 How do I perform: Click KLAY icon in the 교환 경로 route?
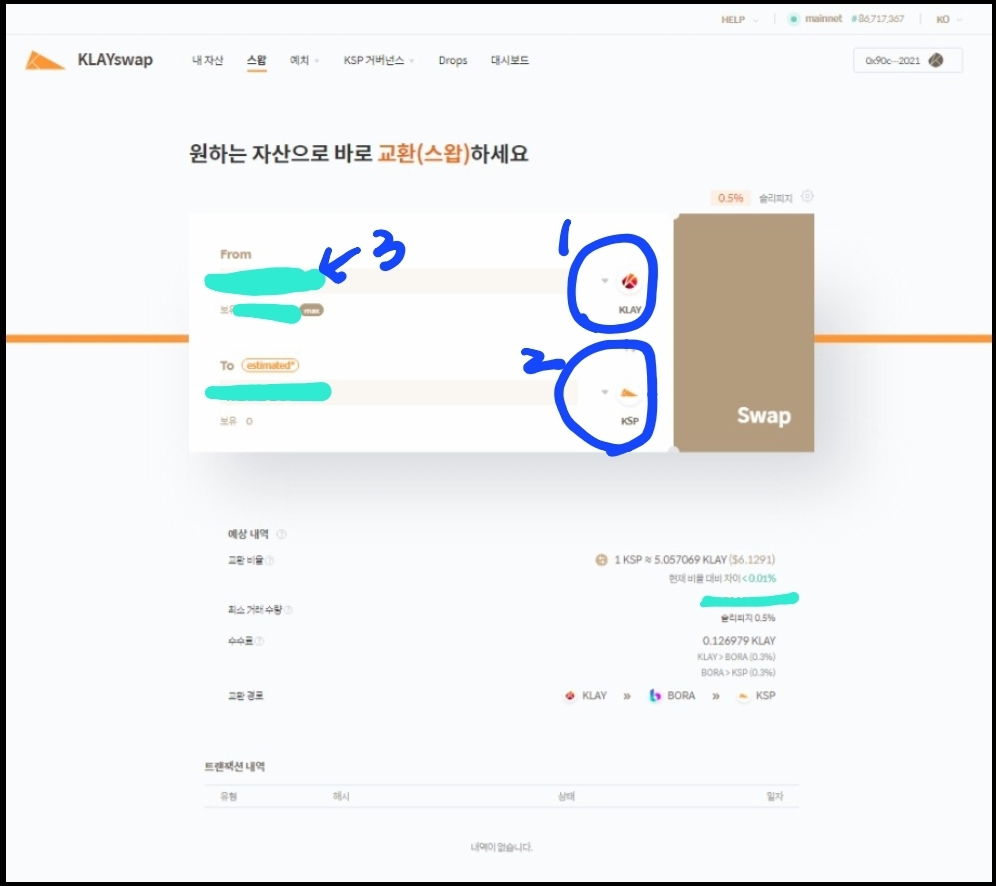(570, 696)
